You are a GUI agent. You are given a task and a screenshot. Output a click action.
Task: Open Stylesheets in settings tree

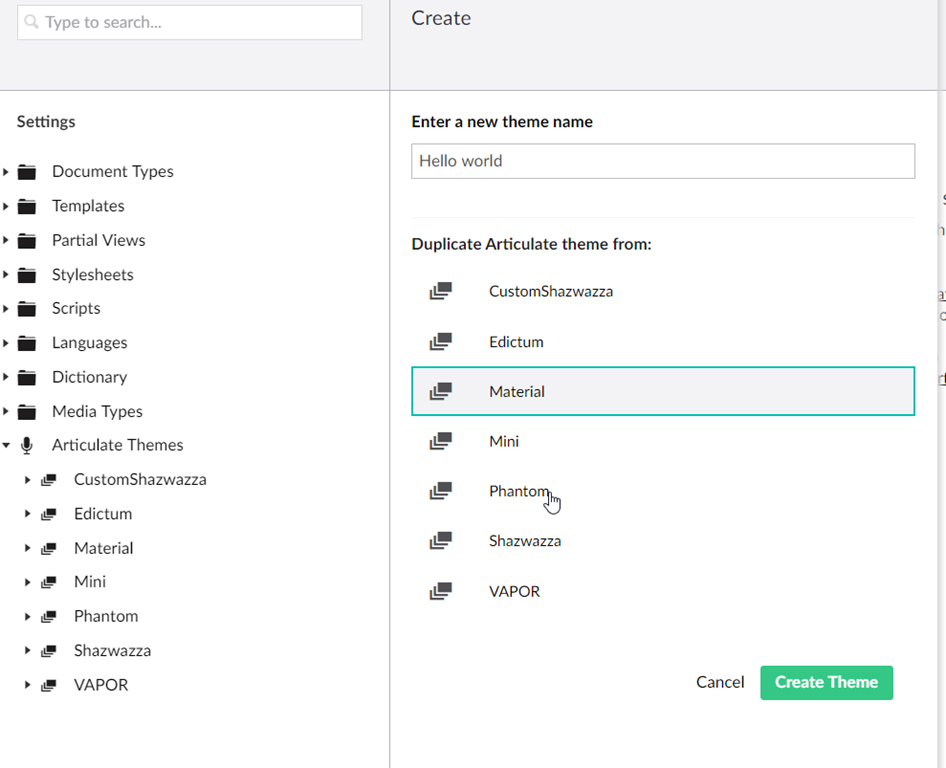pyautogui.click(x=92, y=275)
